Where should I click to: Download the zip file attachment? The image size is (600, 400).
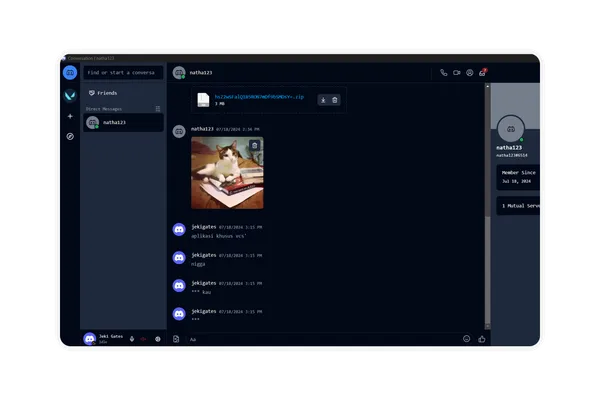pyautogui.click(x=323, y=100)
